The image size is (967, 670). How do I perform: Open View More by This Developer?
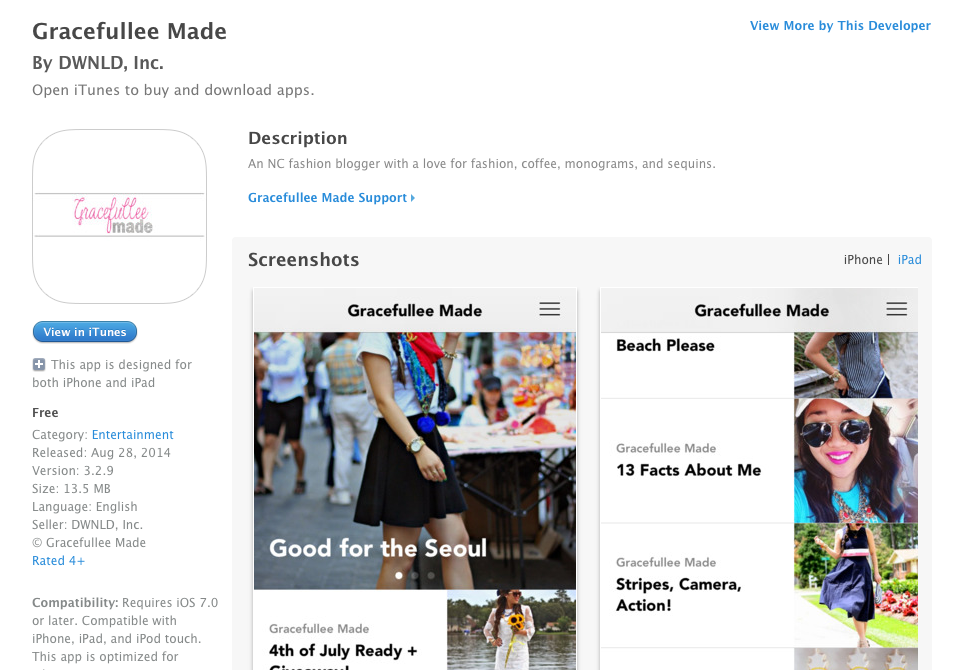[x=840, y=26]
